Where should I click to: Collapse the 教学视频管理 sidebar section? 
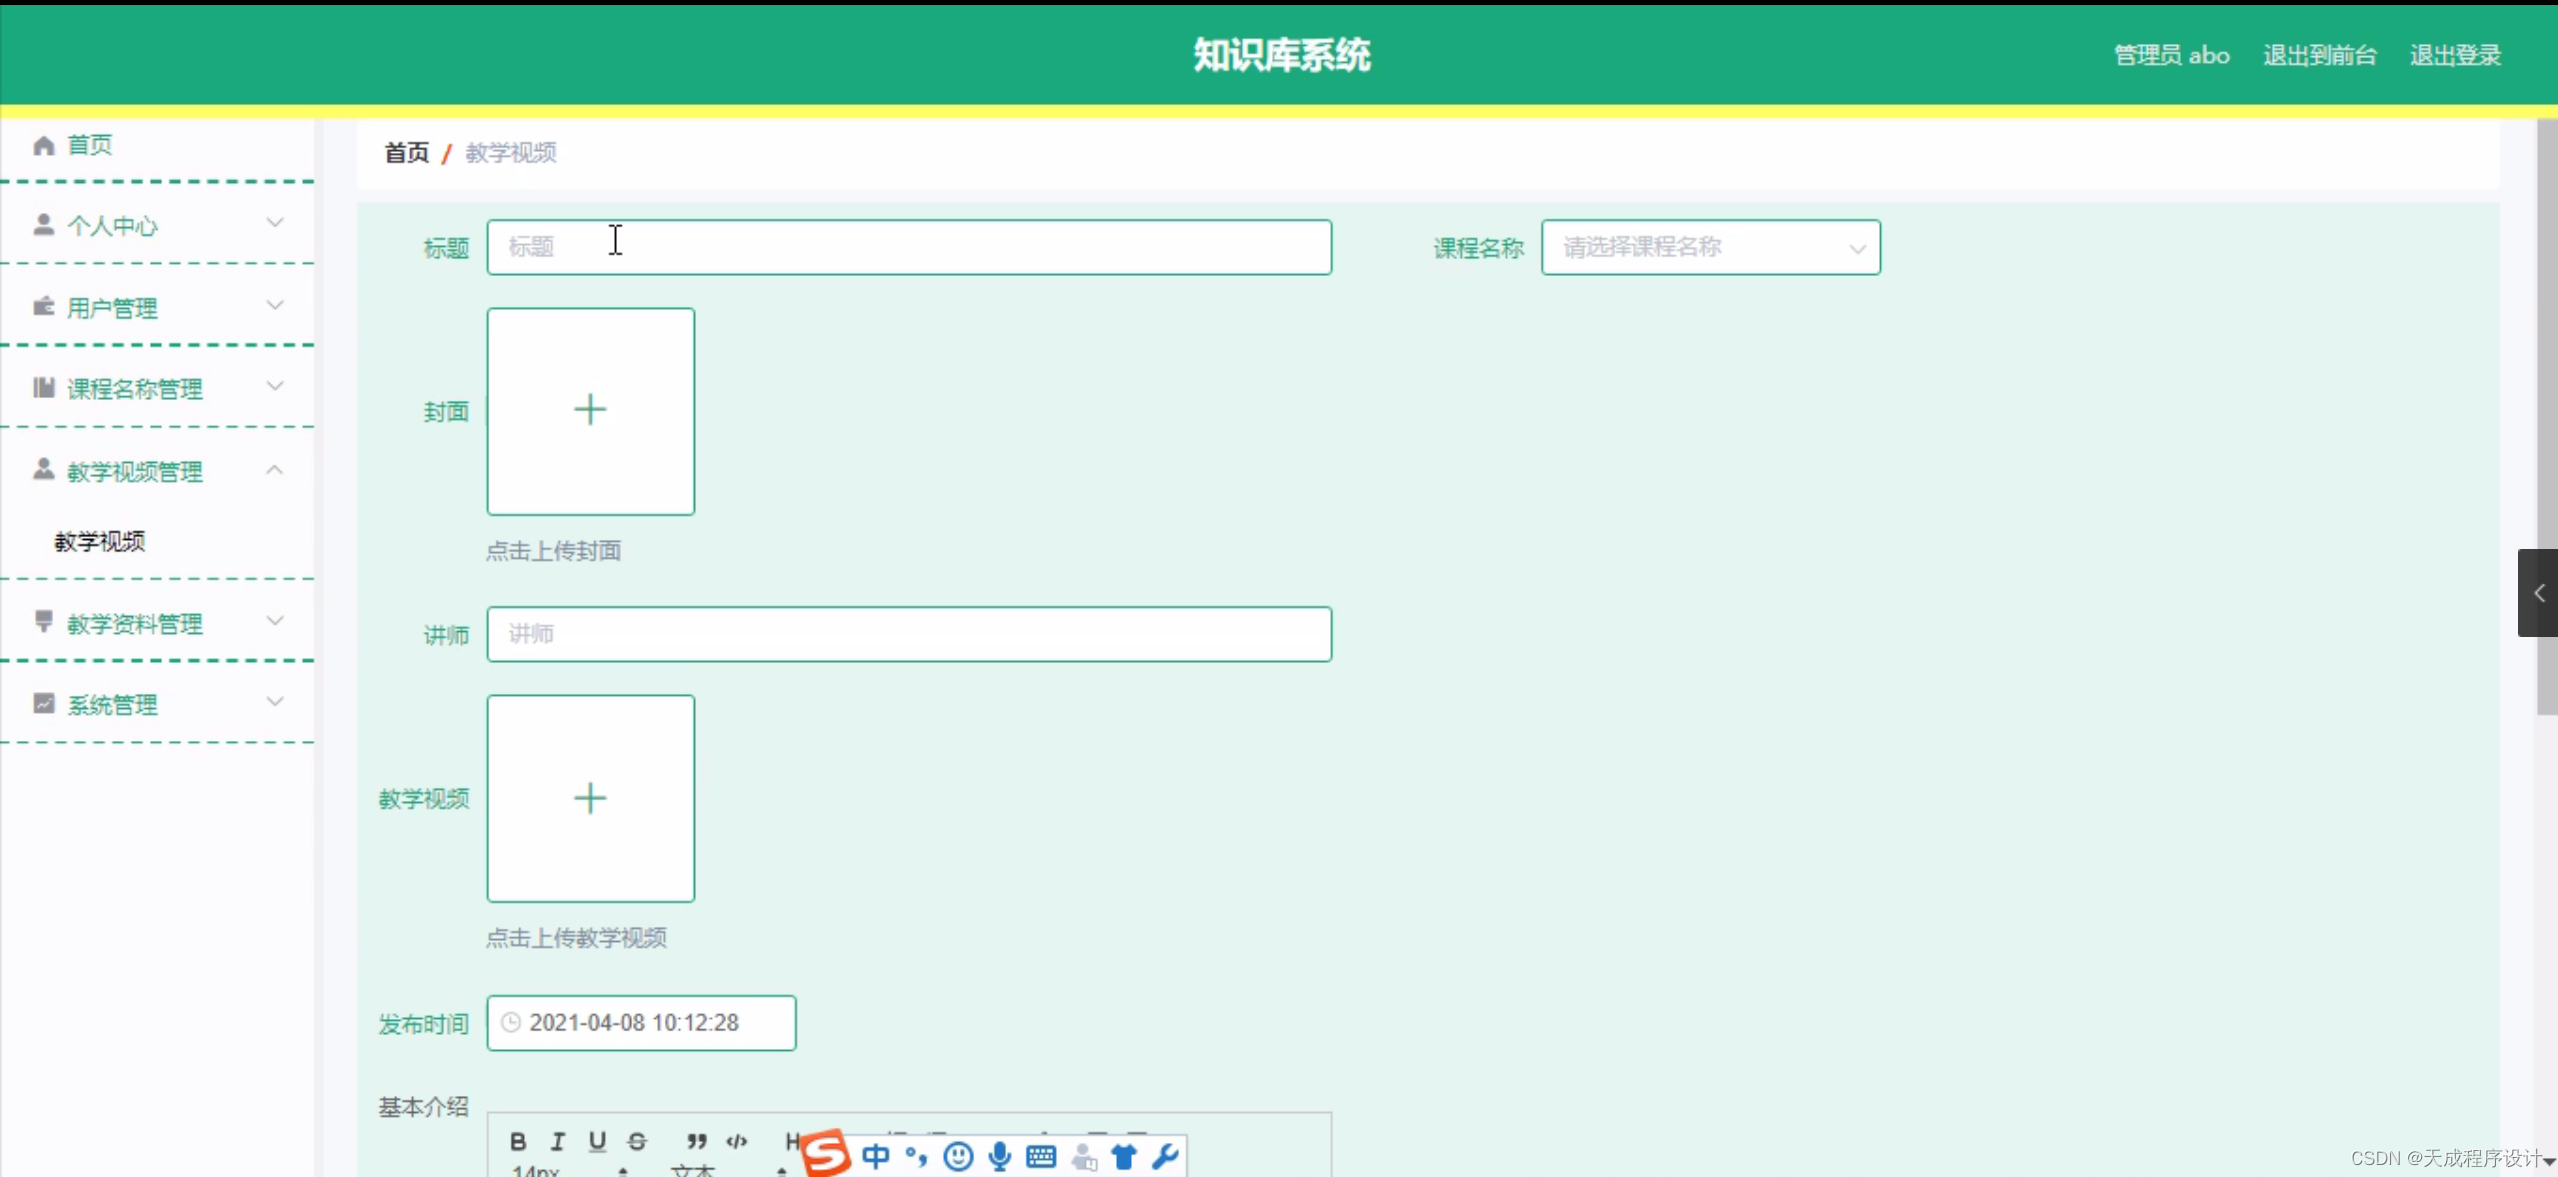pos(158,471)
